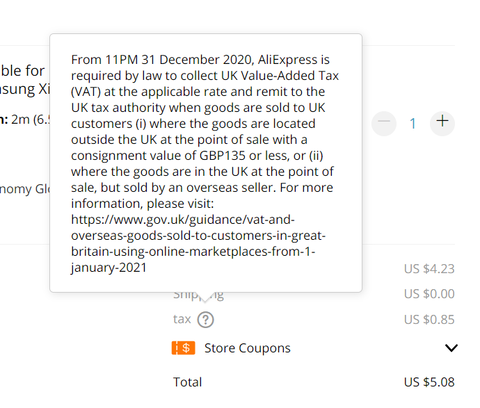Click the orange Store Coupons ticket icon
The width and height of the screenshot is (480, 408).
183,348
